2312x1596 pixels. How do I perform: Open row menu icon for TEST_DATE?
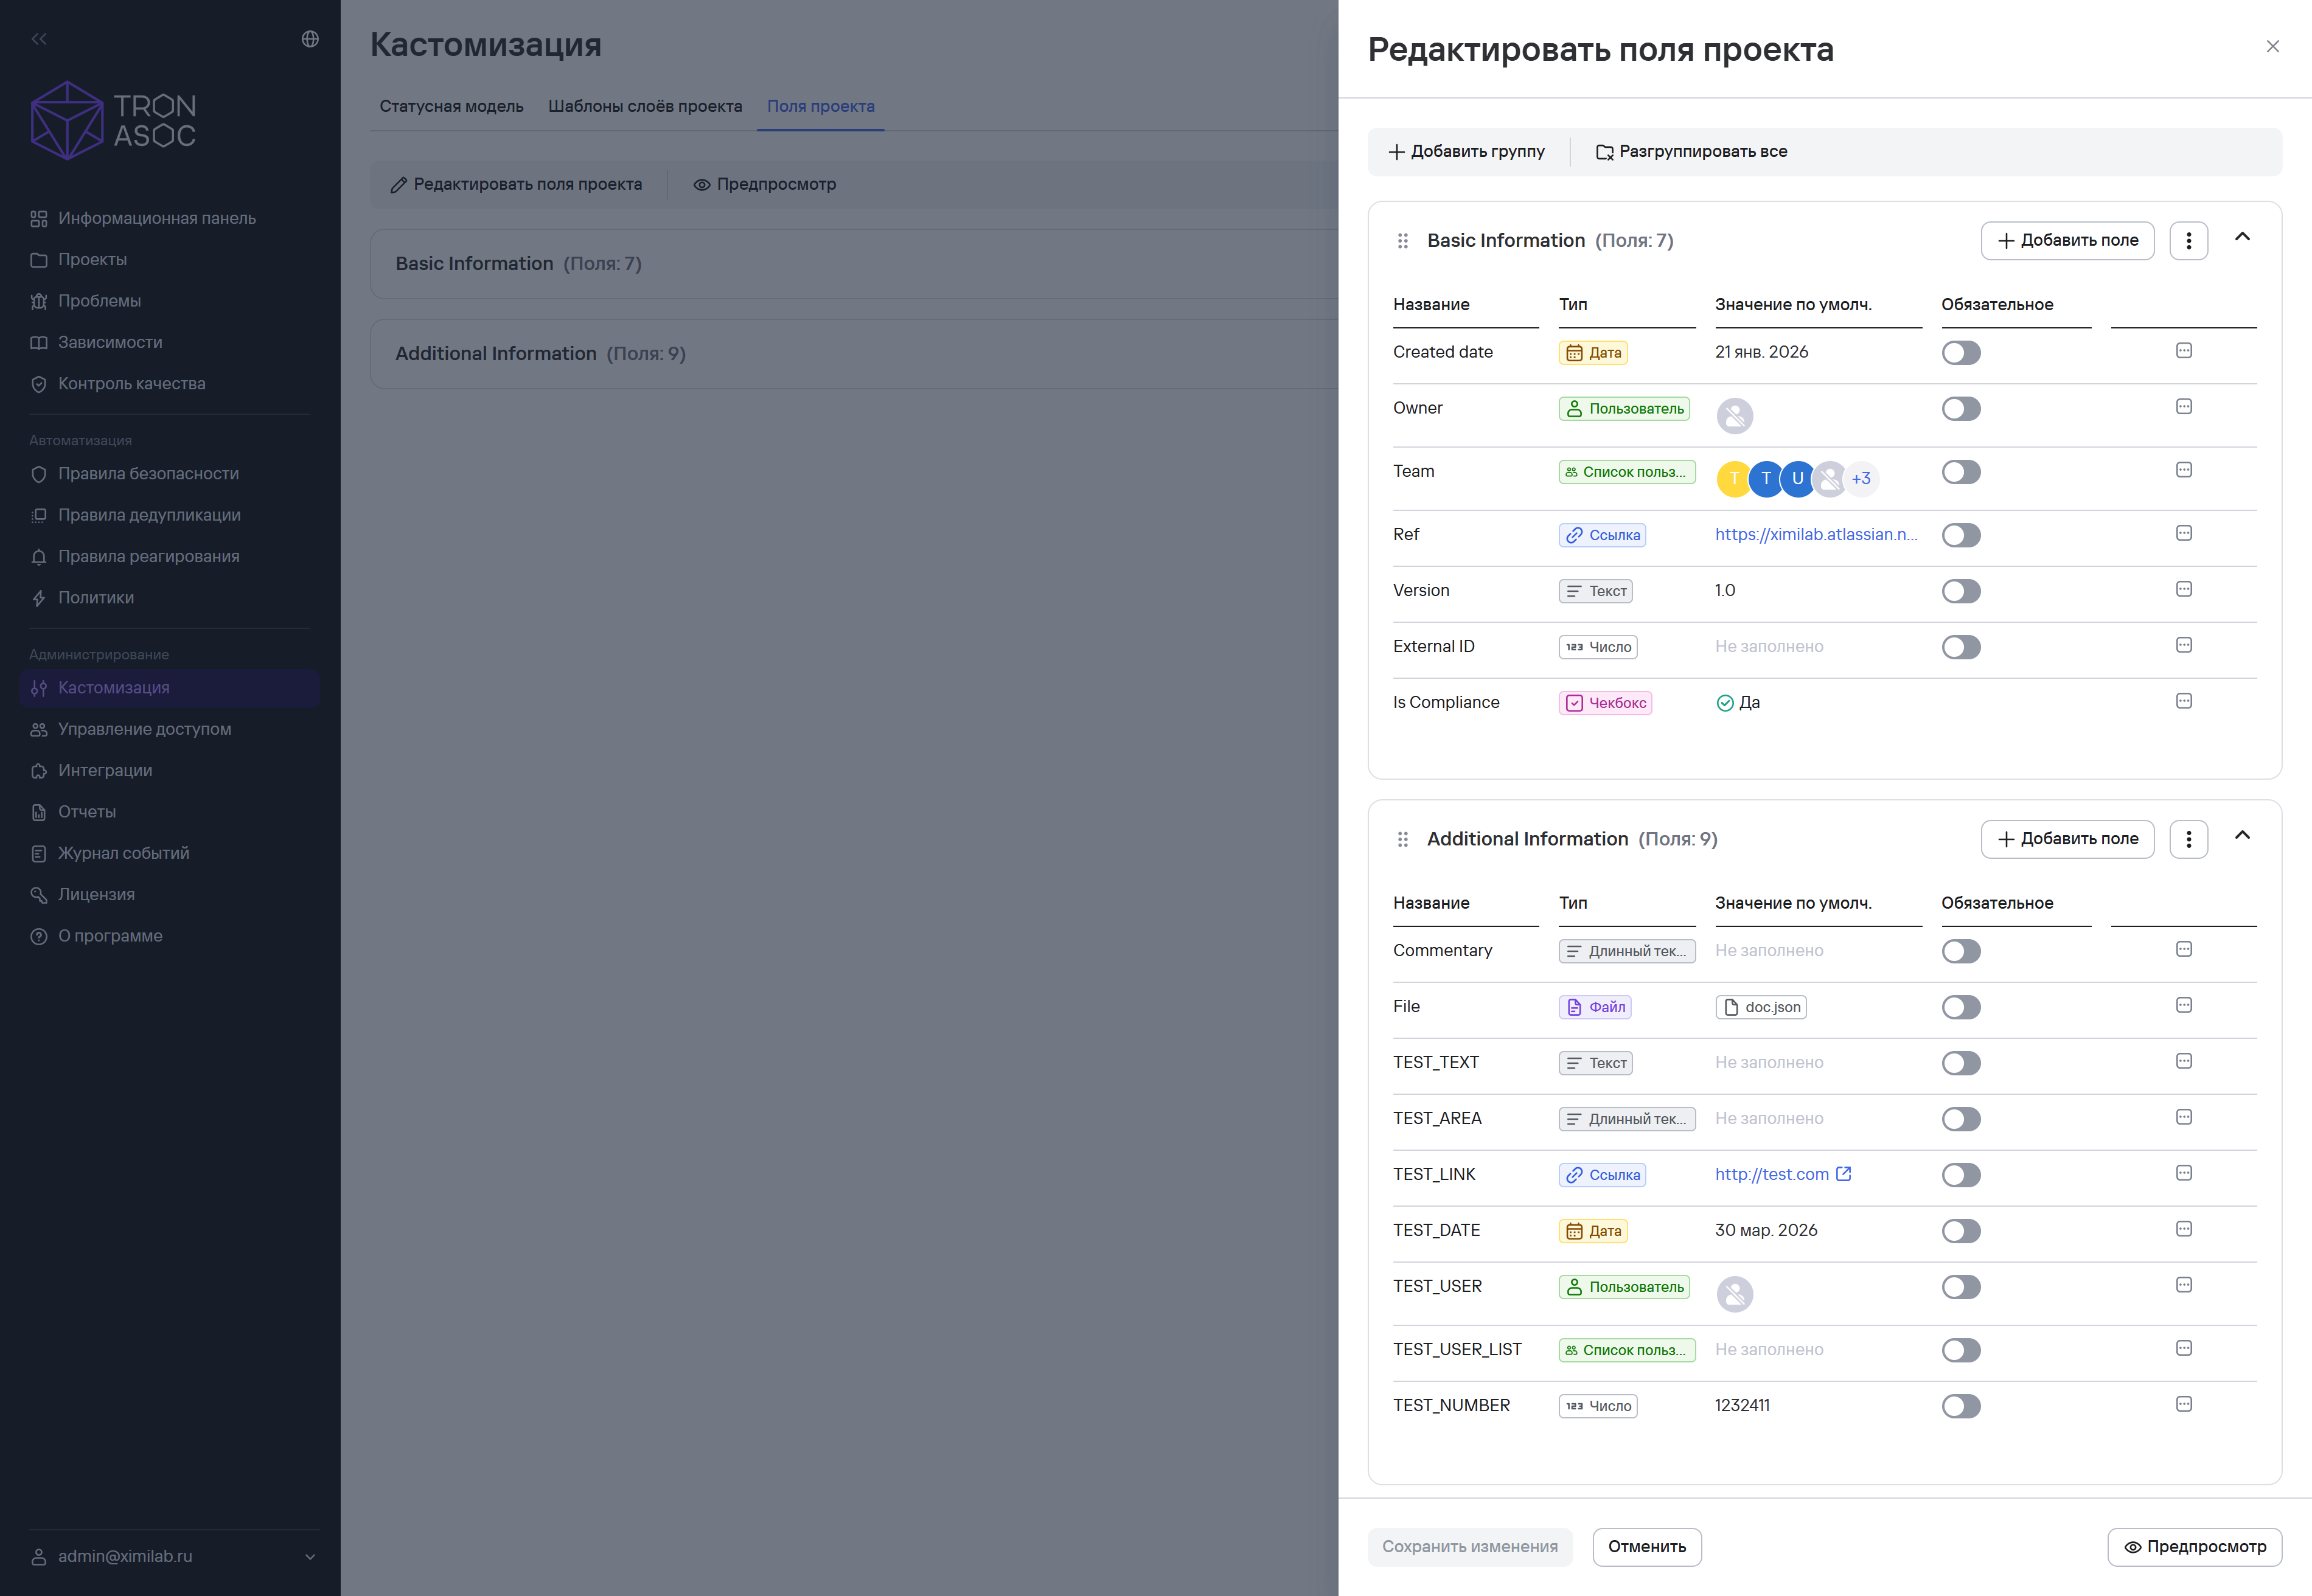pos(2184,1229)
